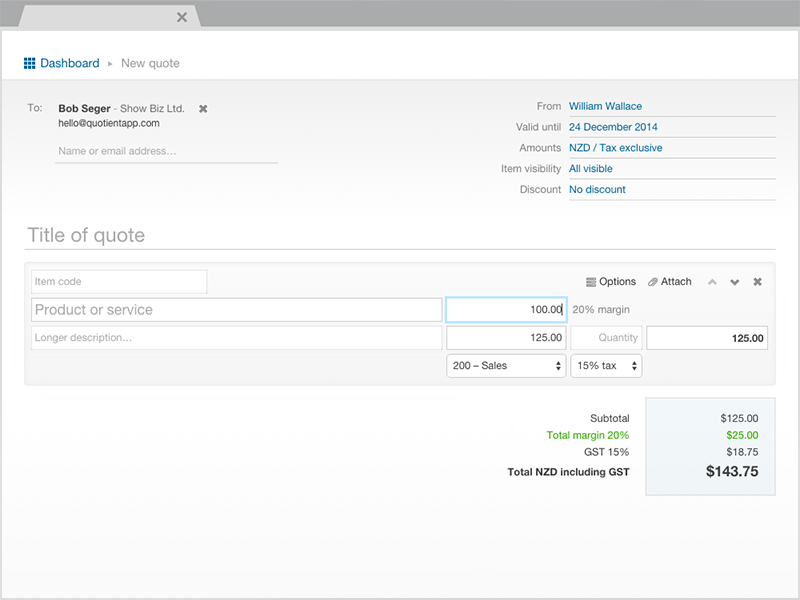Screen dimensions: 800x600
Task: Click the unit price field showing 125.00
Action: coord(506,338)
